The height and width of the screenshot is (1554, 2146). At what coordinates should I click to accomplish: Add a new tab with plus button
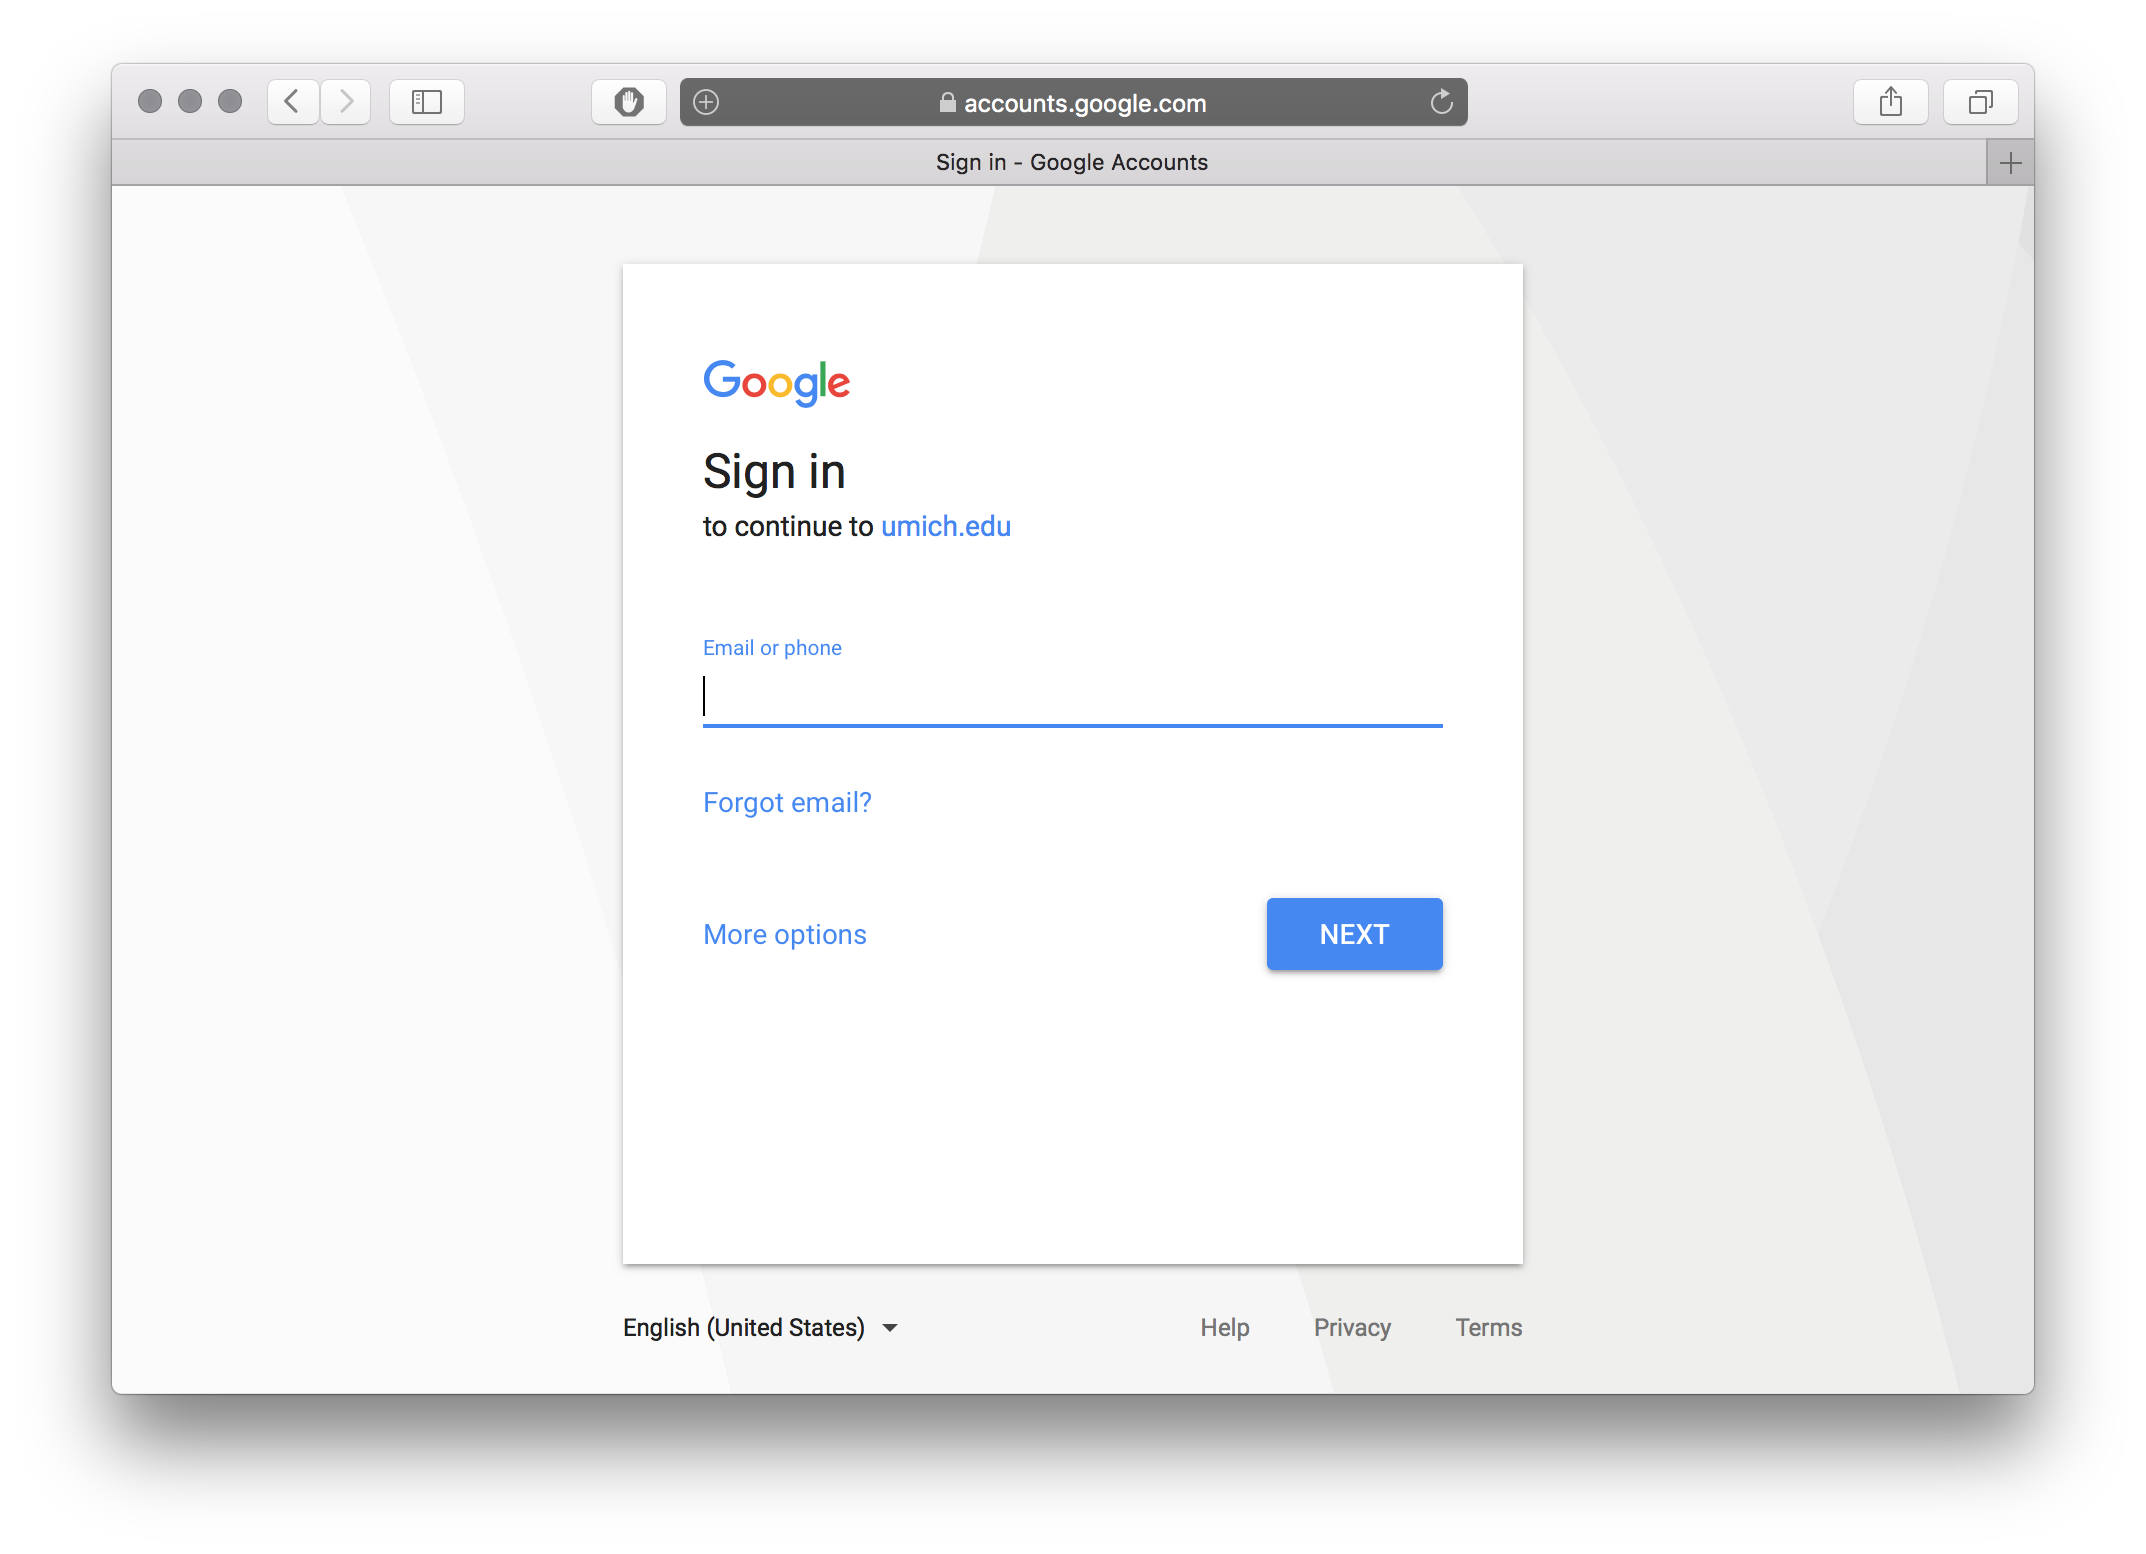coord(2010,163)
